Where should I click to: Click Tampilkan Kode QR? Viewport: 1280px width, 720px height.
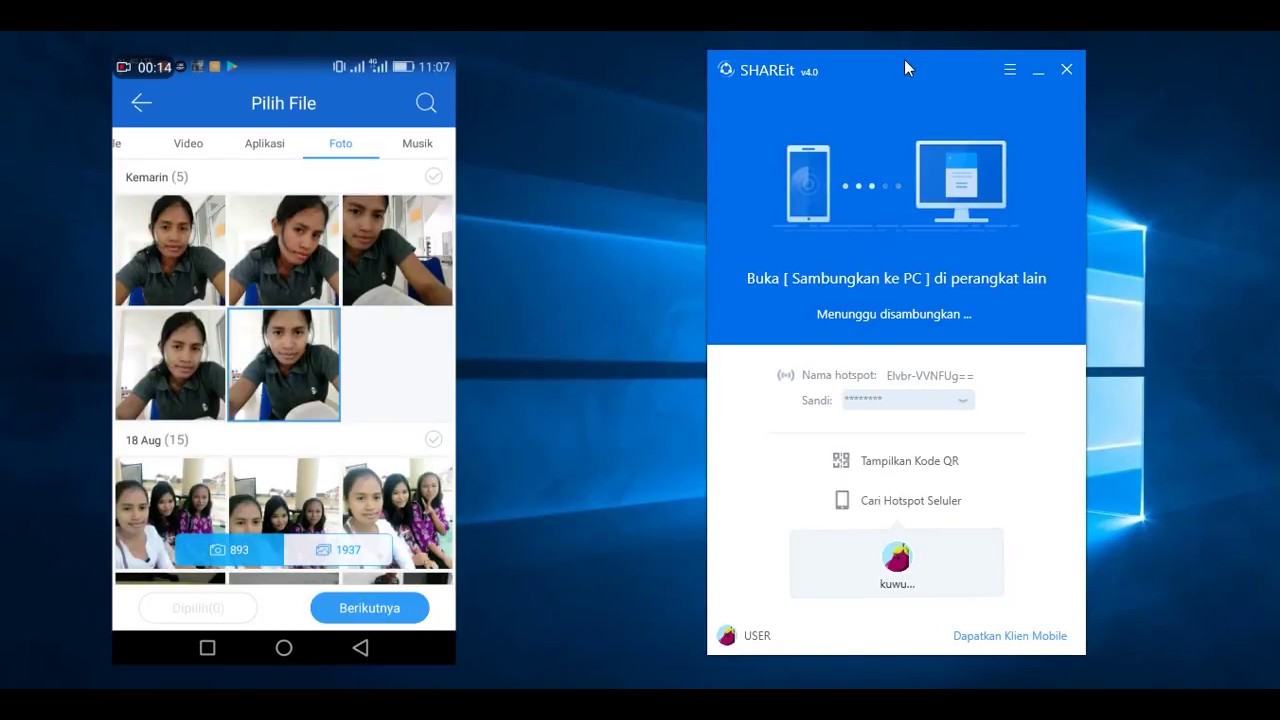click(x=910, y=461)
